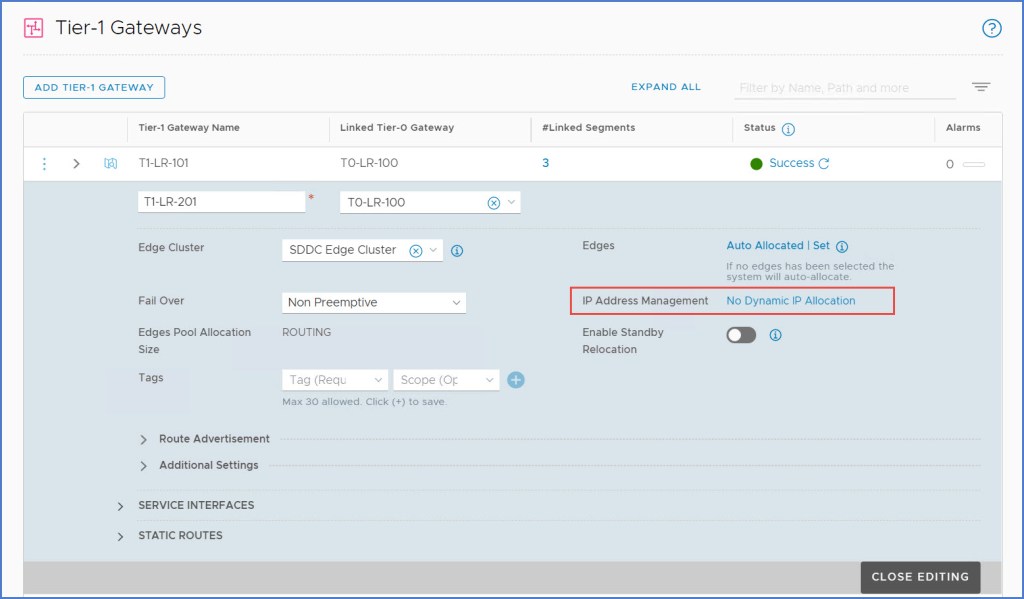This screenshot has width=1024, height=599.
Task: Expand the Additional Settings section
Action: pyautogui.click(x=143, y=465)
